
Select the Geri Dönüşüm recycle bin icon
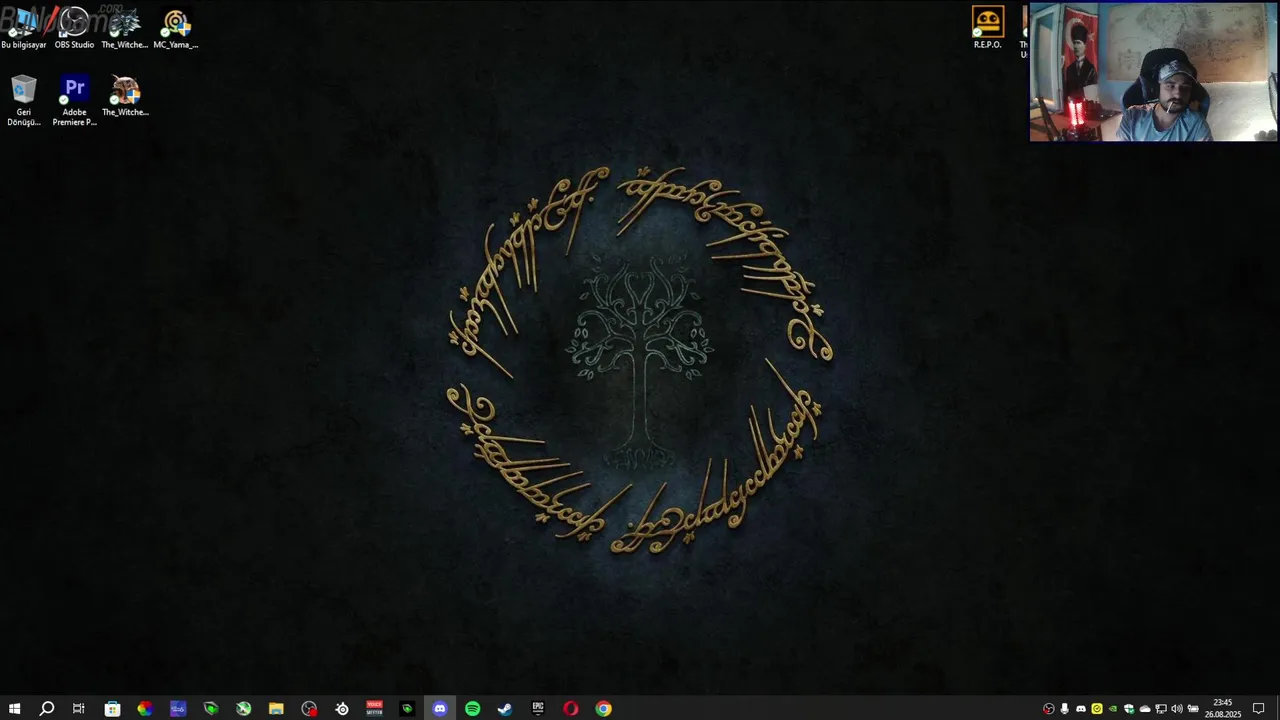tap(23, 101)
